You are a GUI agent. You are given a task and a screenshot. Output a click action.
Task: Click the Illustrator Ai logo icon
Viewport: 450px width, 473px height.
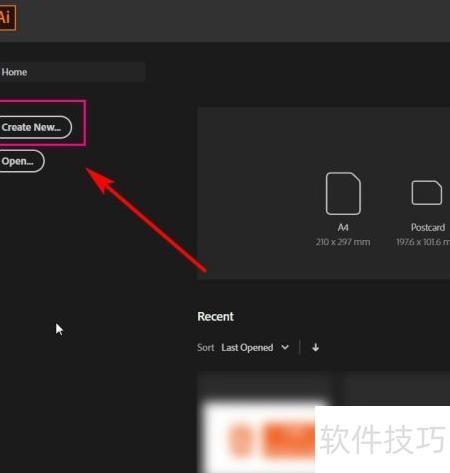tap(7, 17)
